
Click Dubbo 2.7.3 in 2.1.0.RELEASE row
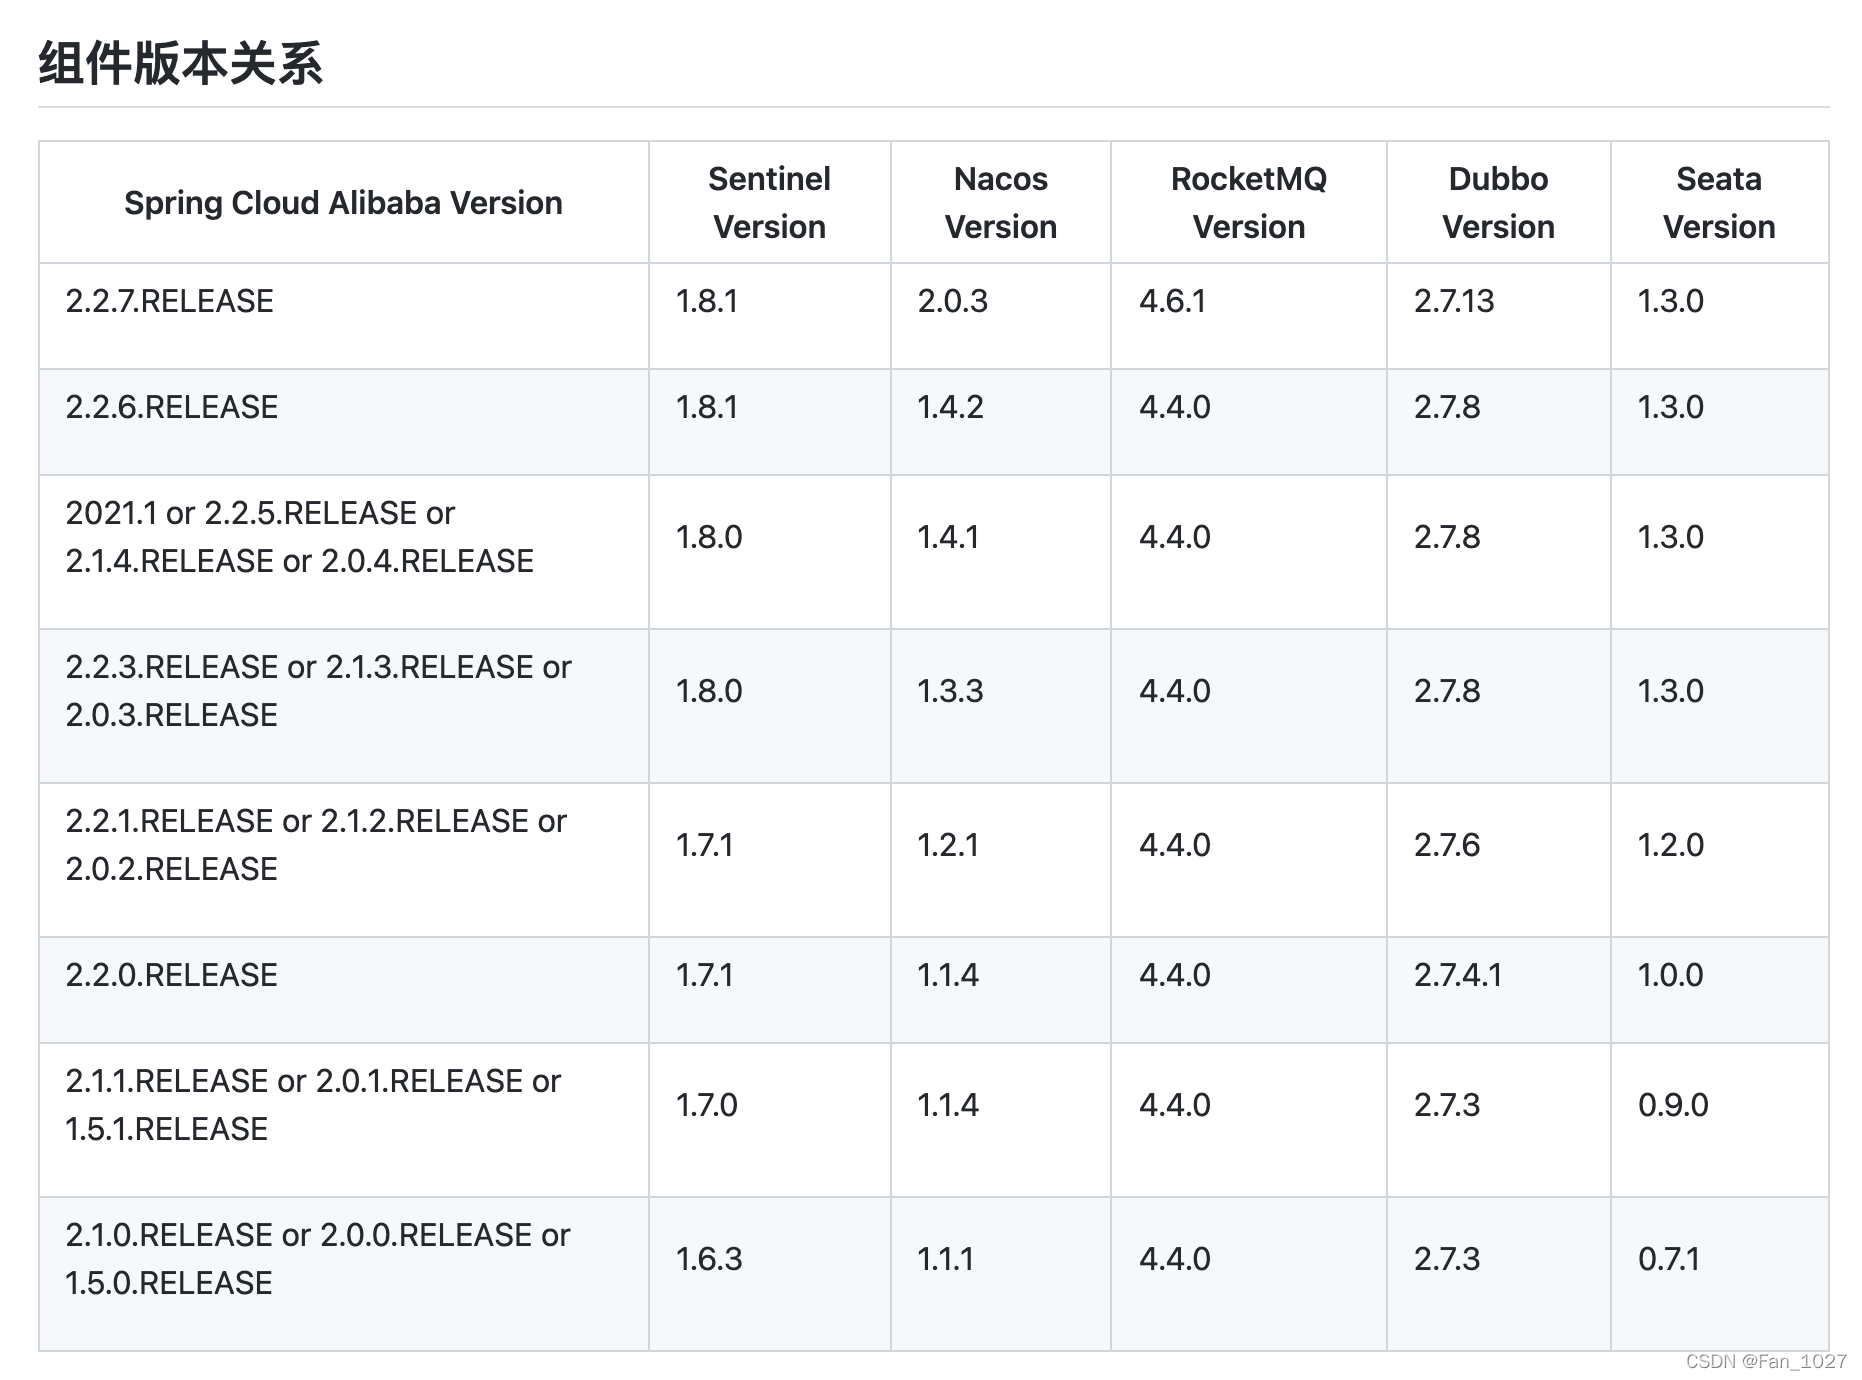click(1447, 1259)
